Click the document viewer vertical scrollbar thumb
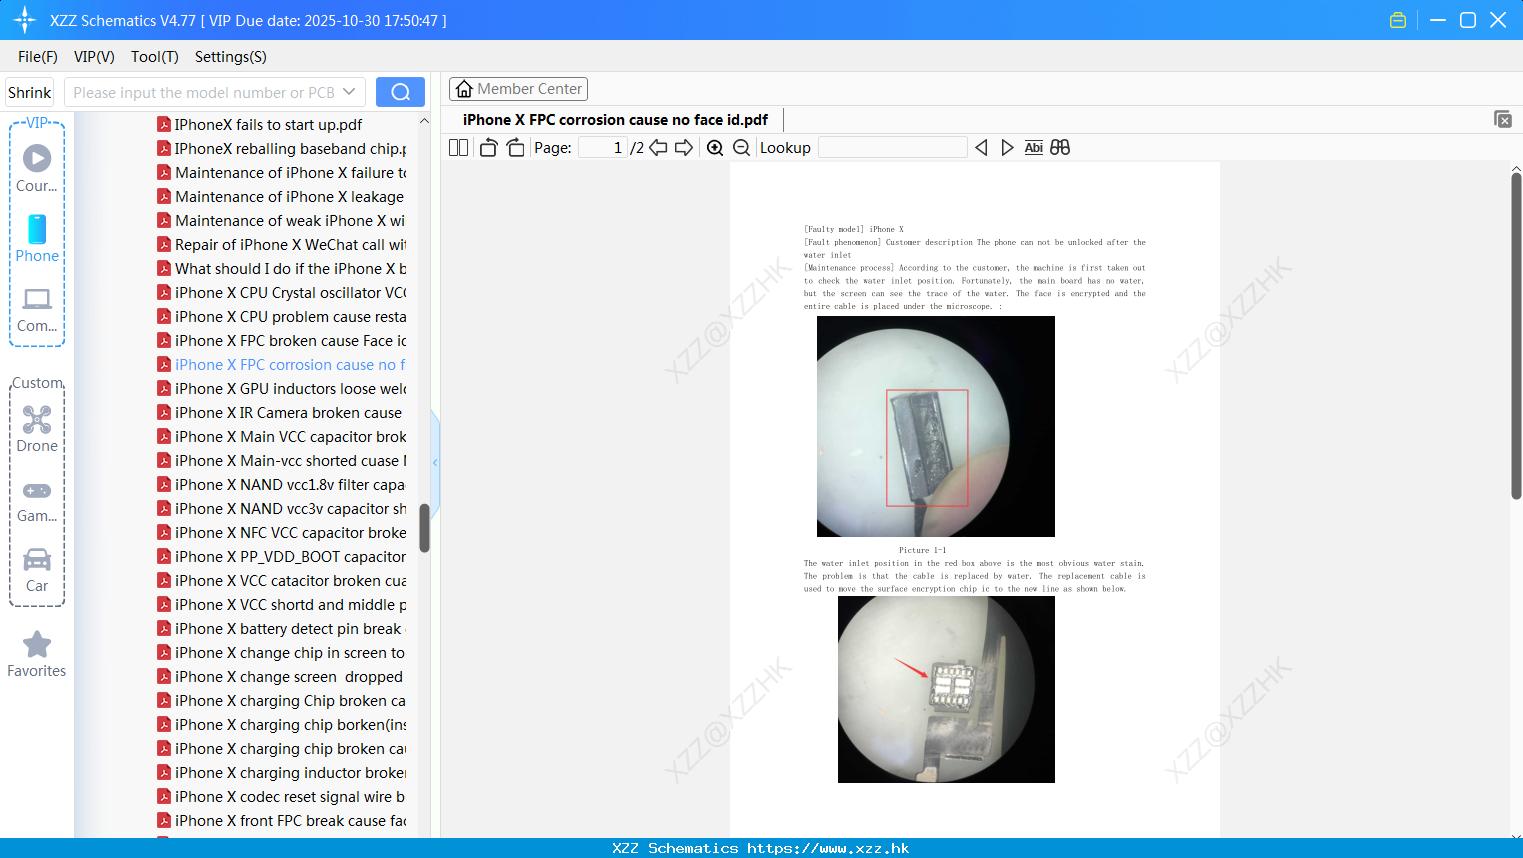This screenshot has height=858, width=1523. pyautogui.click(x=1516, y=336)
